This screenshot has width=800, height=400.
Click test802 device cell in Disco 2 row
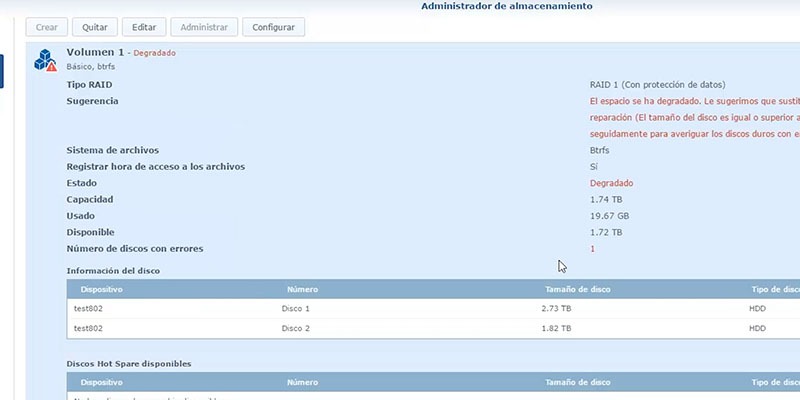click(88, 328)
